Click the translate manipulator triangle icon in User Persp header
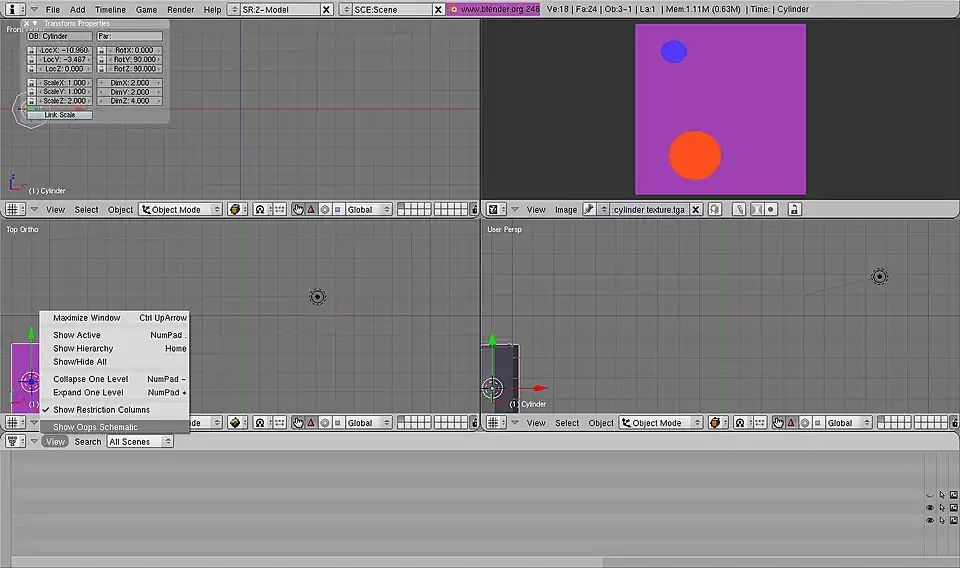The height and width of the screenshot is (568, 960). click(x=791, y=423)
